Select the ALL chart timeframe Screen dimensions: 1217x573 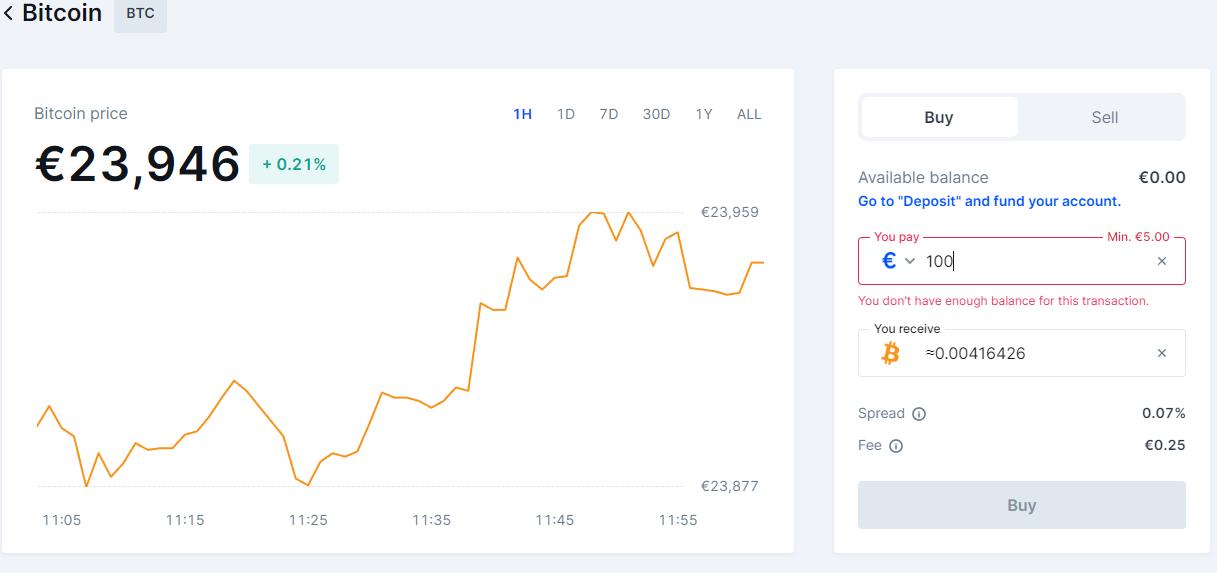(749, 114)
